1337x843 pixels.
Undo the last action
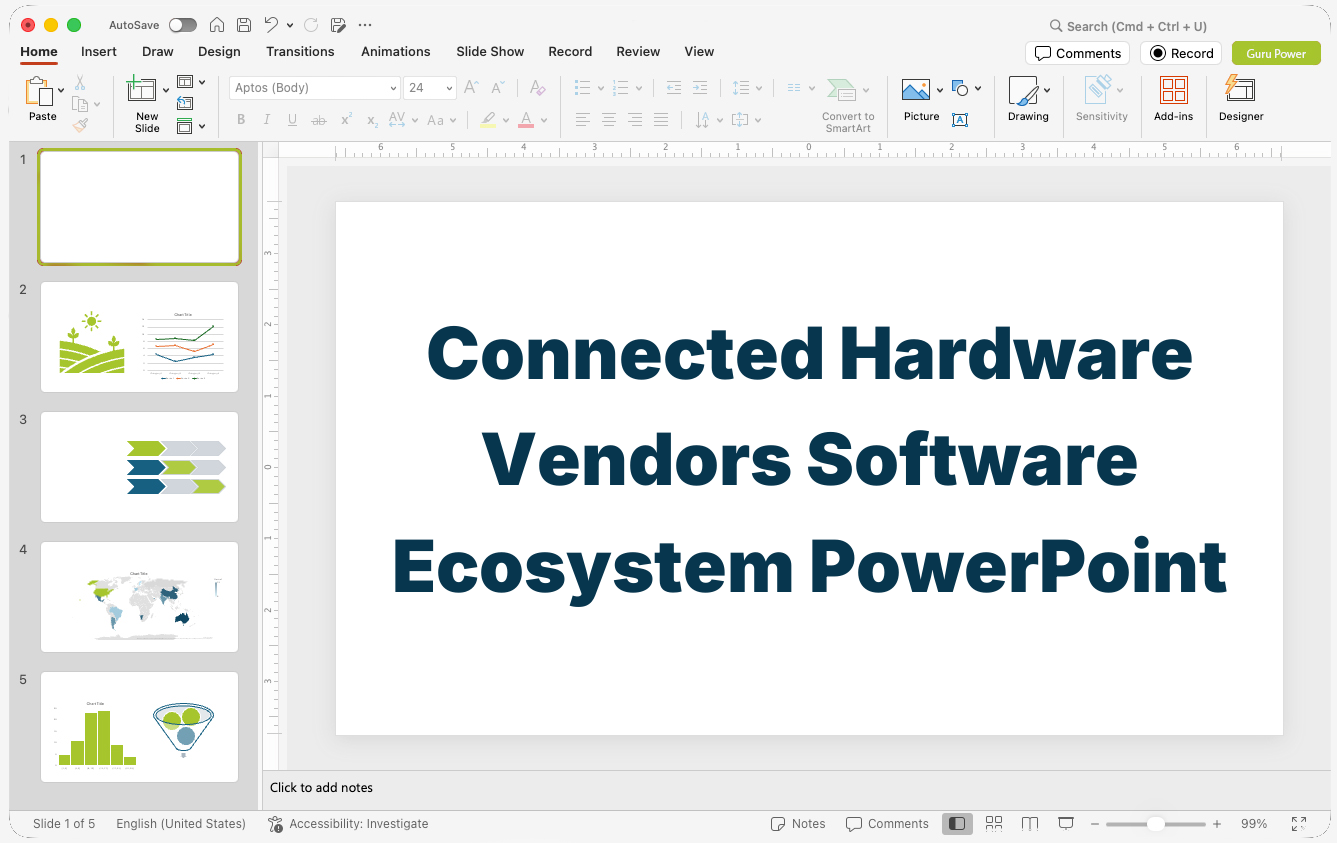[271, 25]
